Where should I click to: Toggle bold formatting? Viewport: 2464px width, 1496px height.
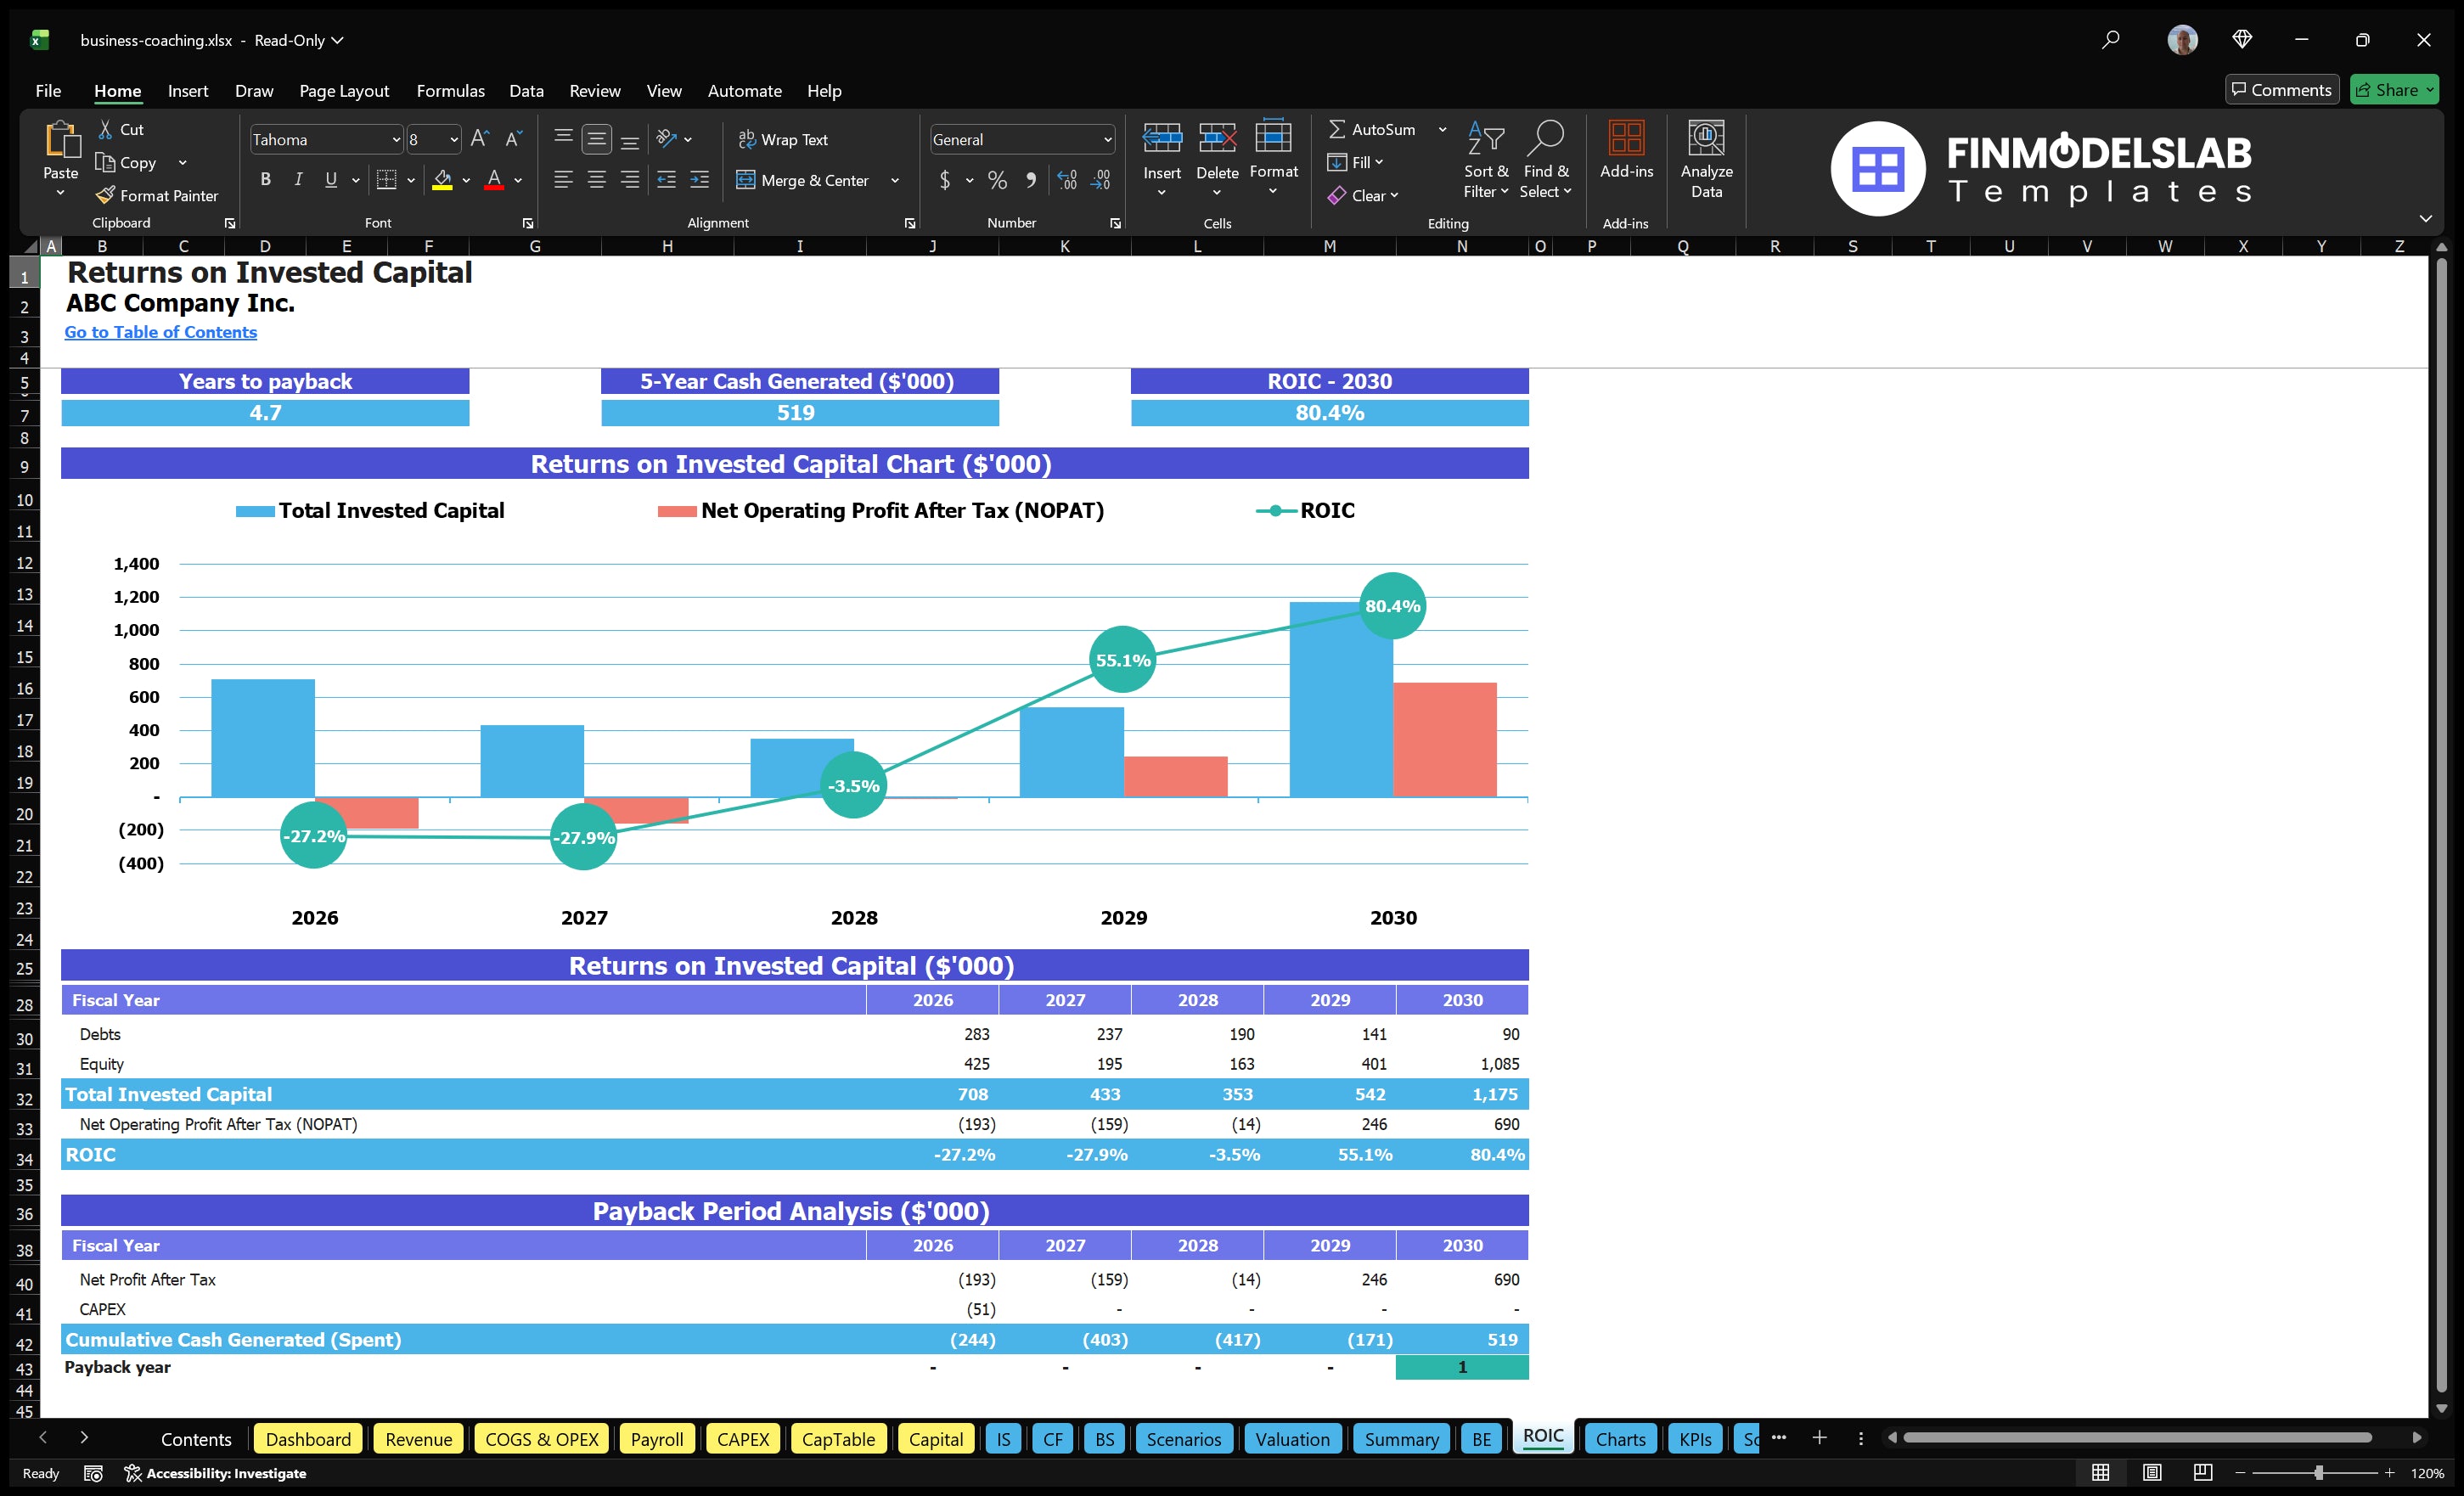coord(265,179)
